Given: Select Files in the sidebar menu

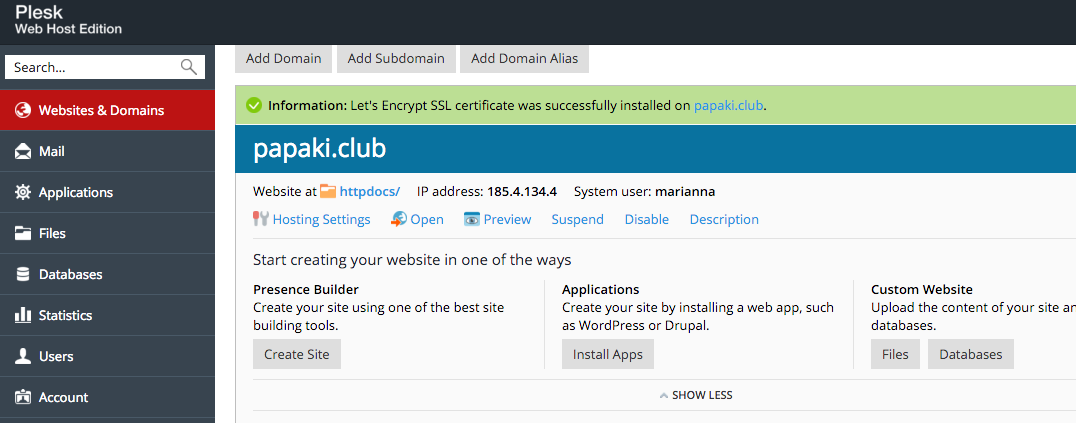Looking at the screenshot, I should point(107,233).
